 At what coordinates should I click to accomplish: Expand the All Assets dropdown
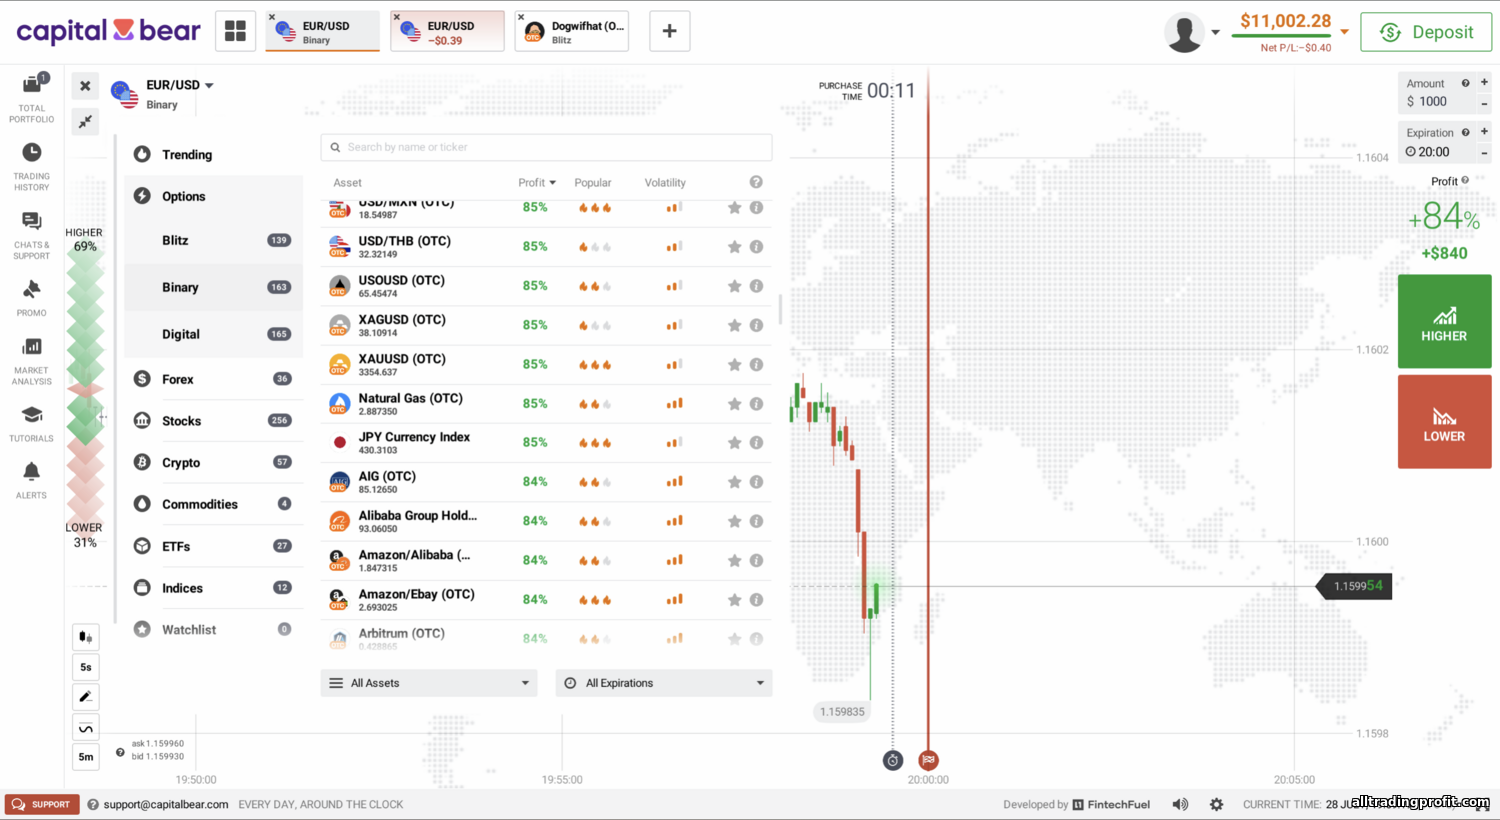click(x=429, y=683)
